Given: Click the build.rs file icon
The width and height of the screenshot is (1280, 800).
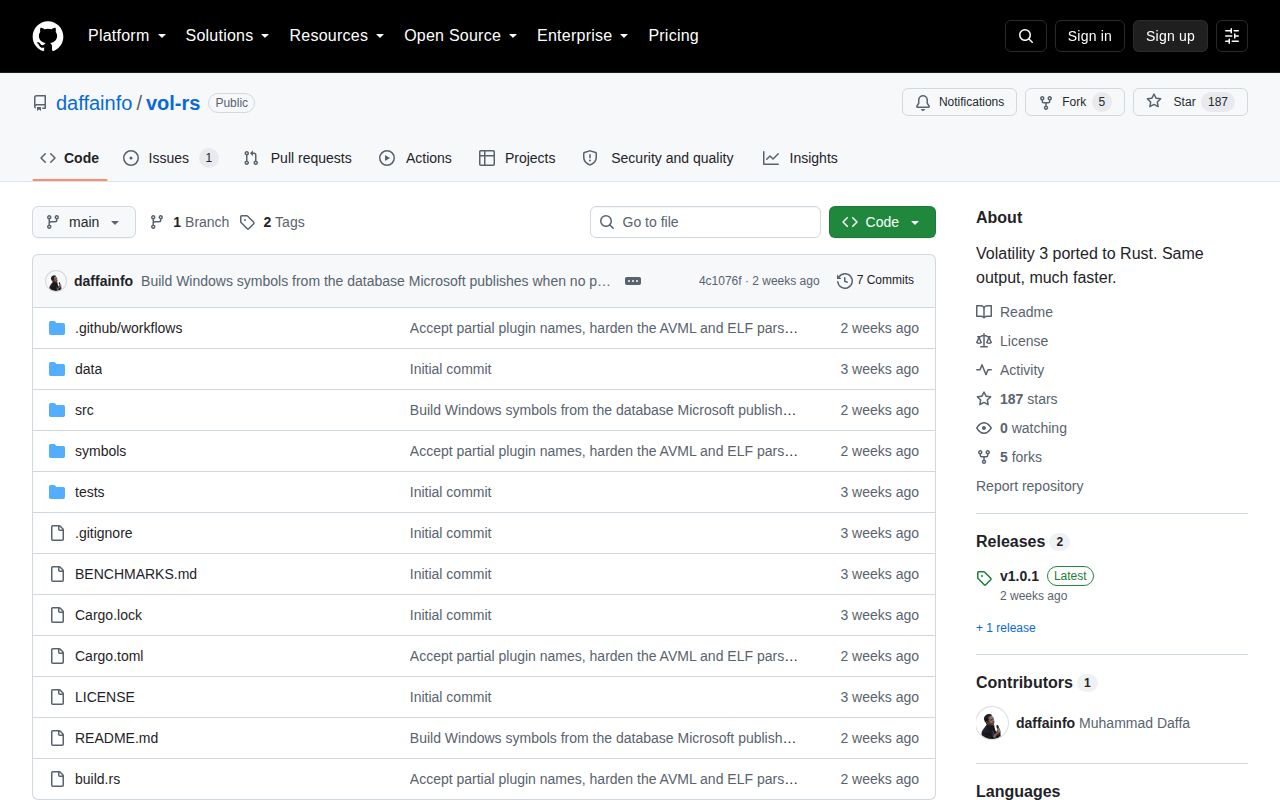Looking at the screenshot, I should coord(57,779).
